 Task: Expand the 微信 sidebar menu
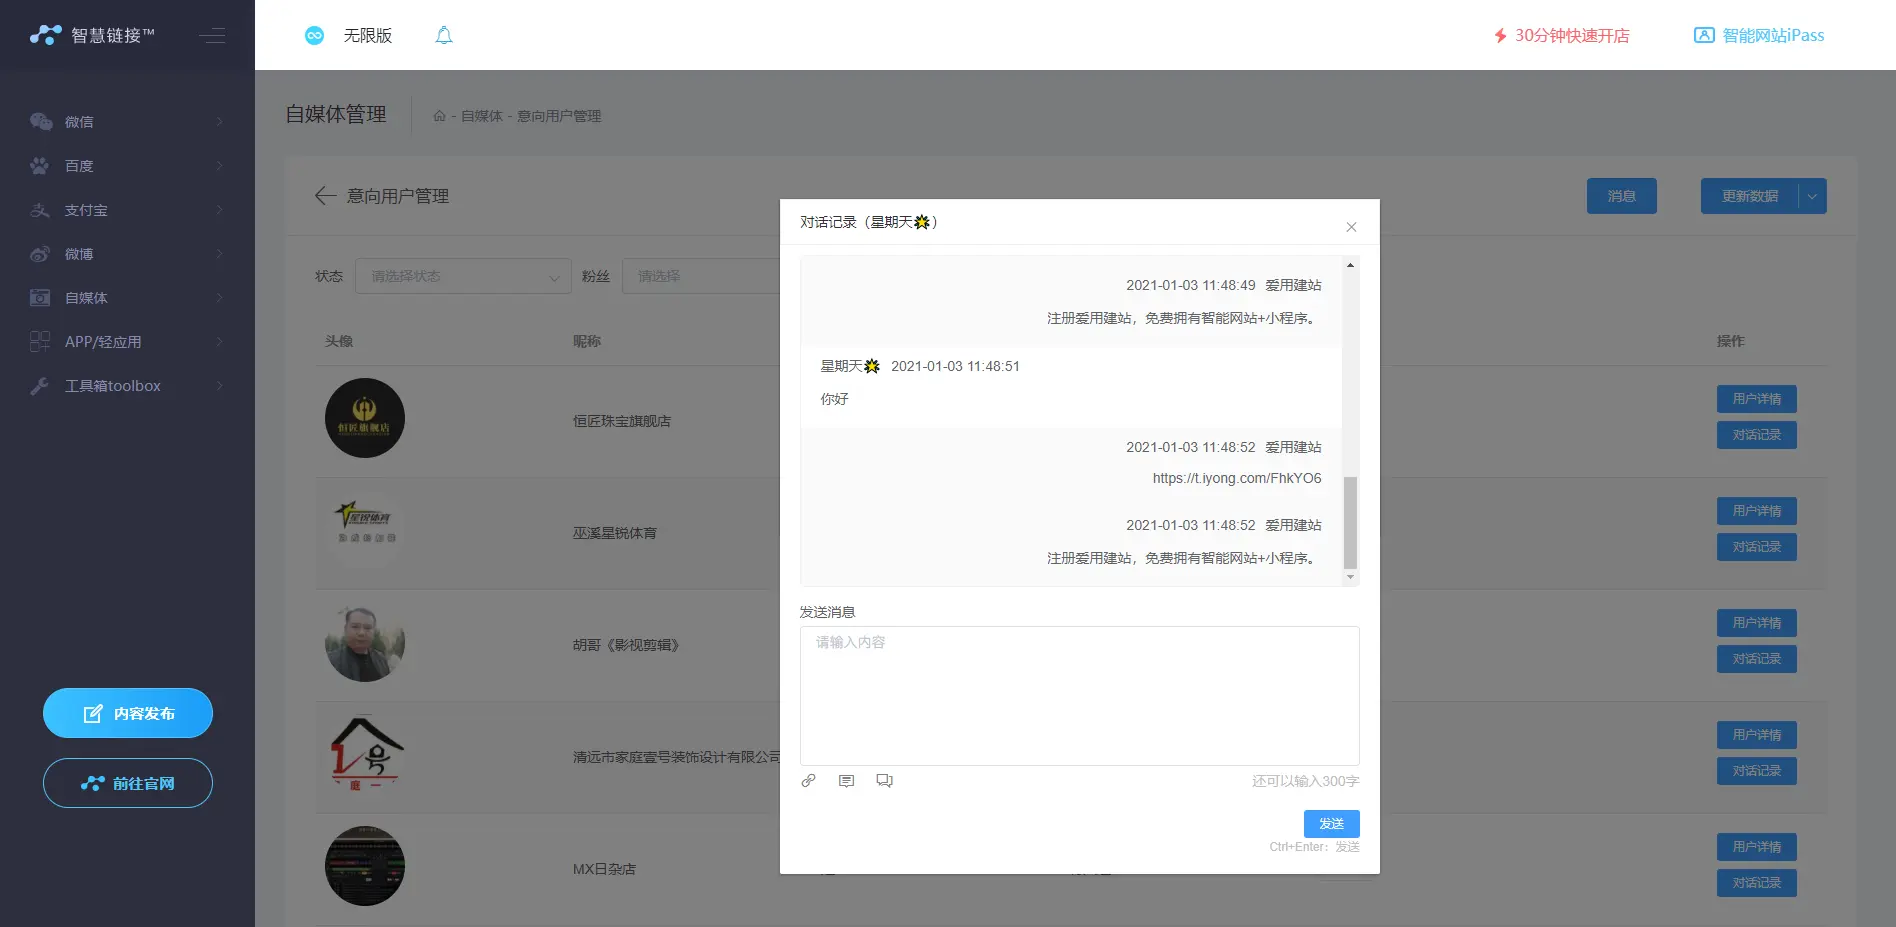(x=127, y=122)
